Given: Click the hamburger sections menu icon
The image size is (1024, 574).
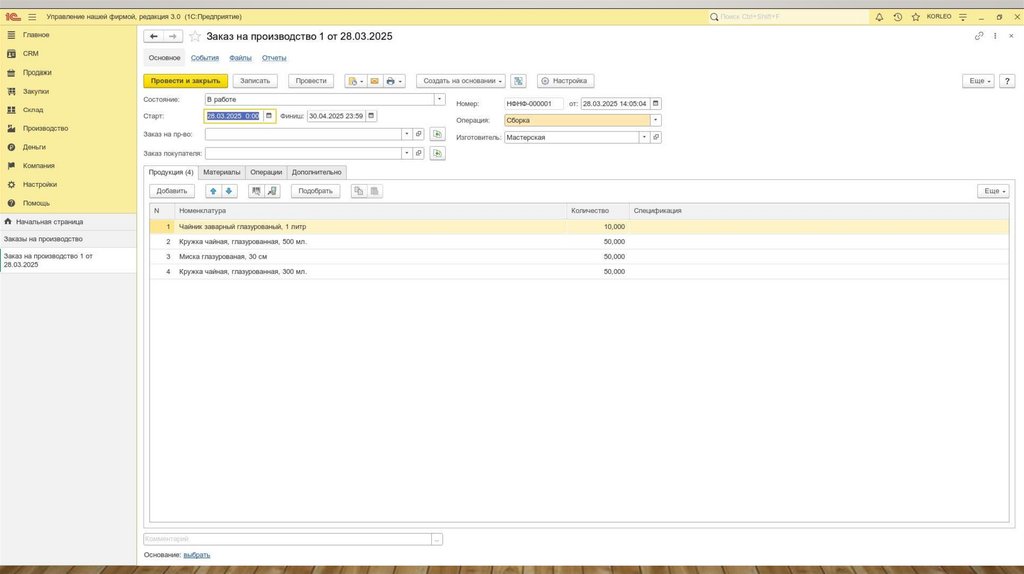Looking at the screenshot, I should click(32, 17).
